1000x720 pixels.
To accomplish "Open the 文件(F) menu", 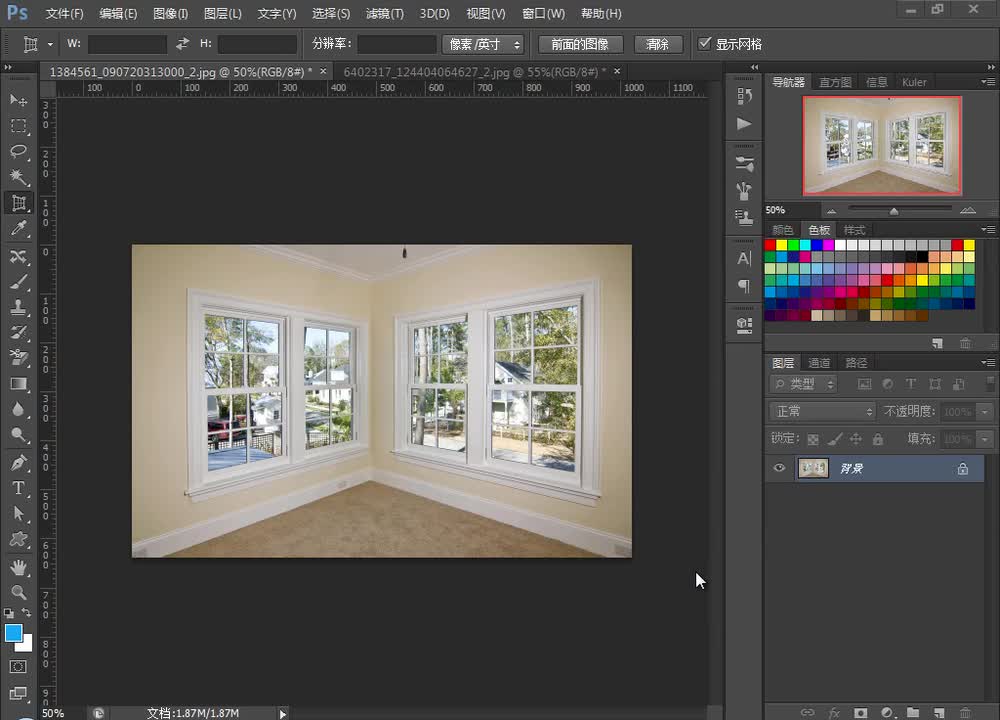I will pos(64,13).
